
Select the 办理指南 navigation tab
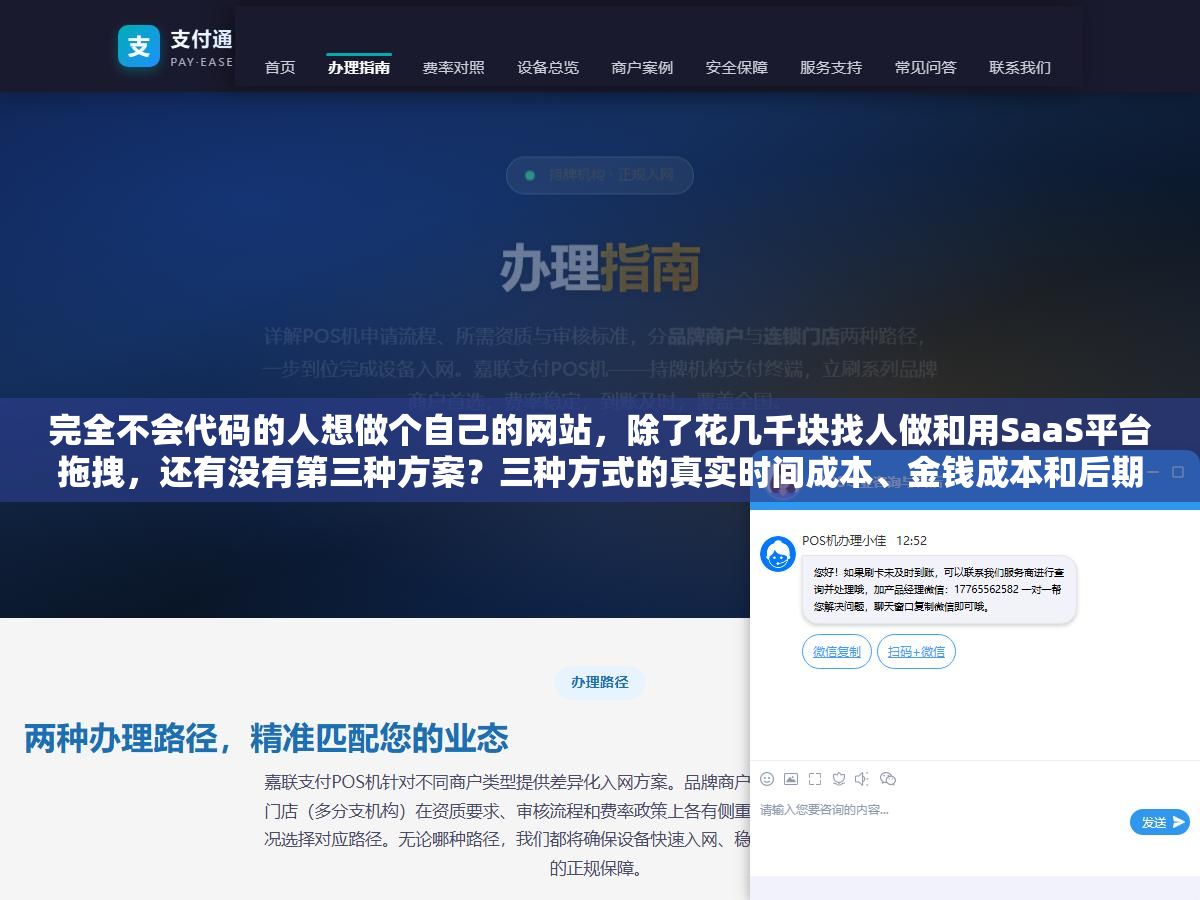359,67
